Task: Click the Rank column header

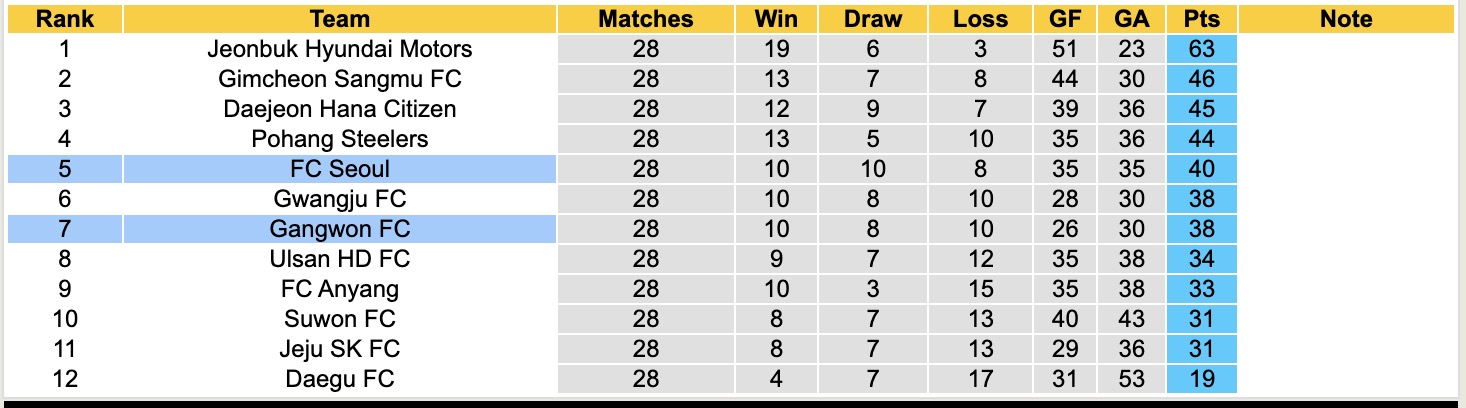Action: point(65,18)
